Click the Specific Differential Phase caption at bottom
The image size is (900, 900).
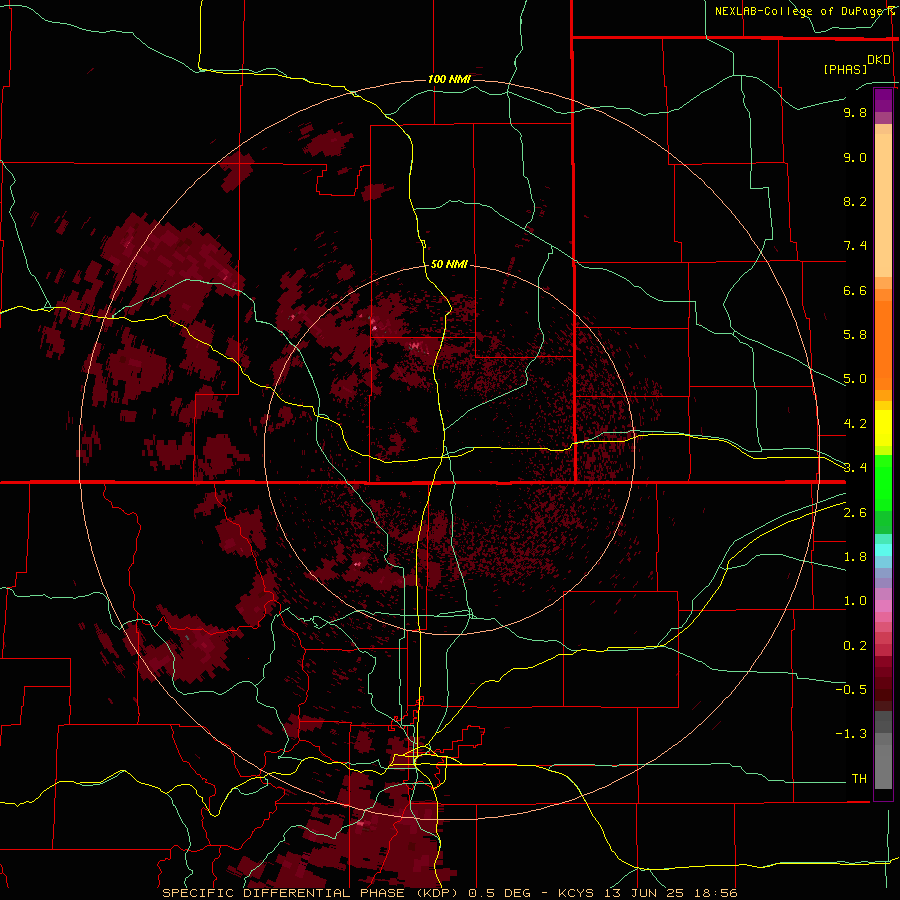(x=449, y=893)
